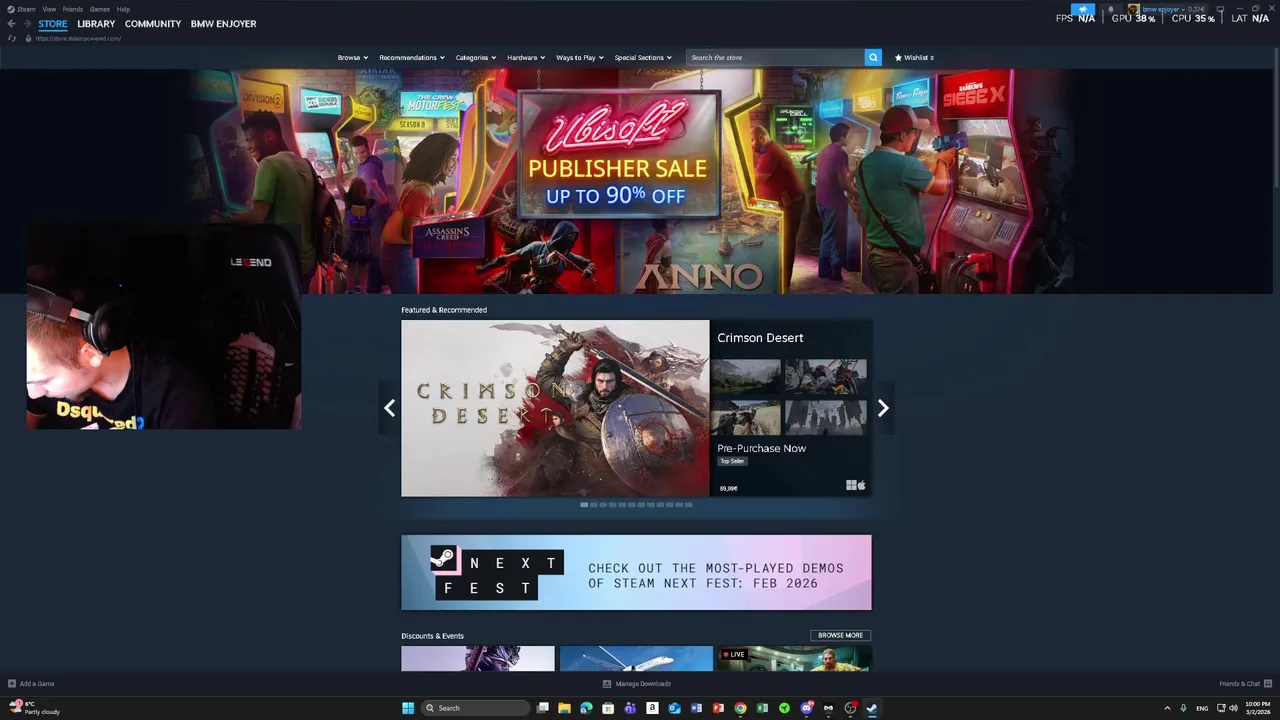Open Microsoft Teams from the taskbar

click(x=630, y=708)
